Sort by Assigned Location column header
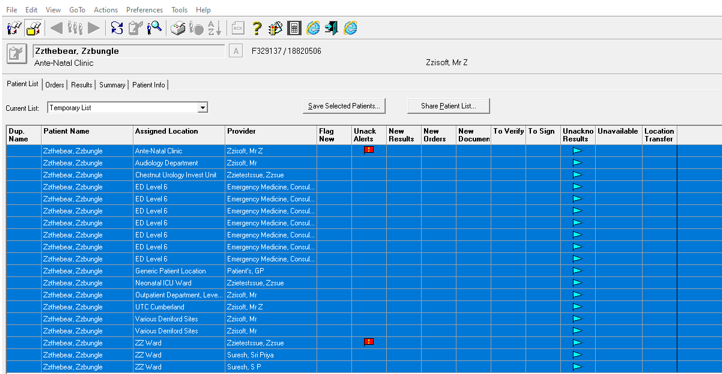This screenshot has height=374, width=722. 179,135
